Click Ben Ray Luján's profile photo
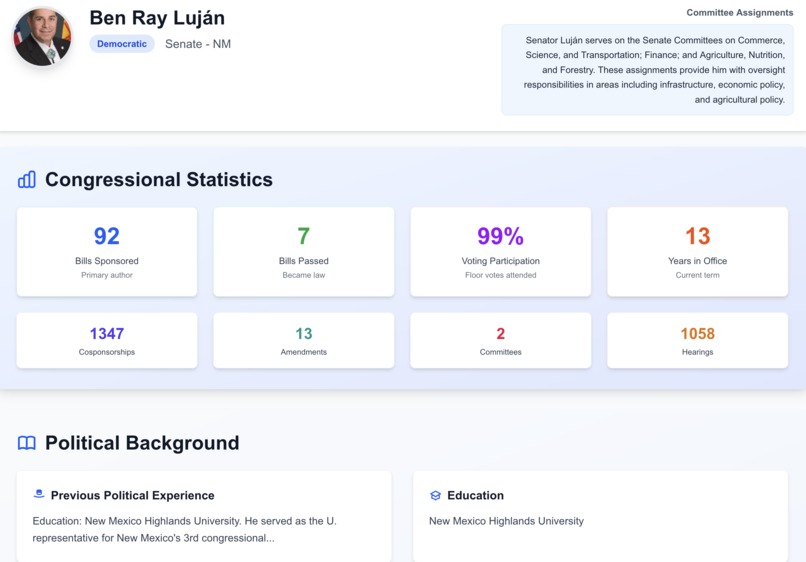This screenshot has width=806, height=562. point(42,38)
